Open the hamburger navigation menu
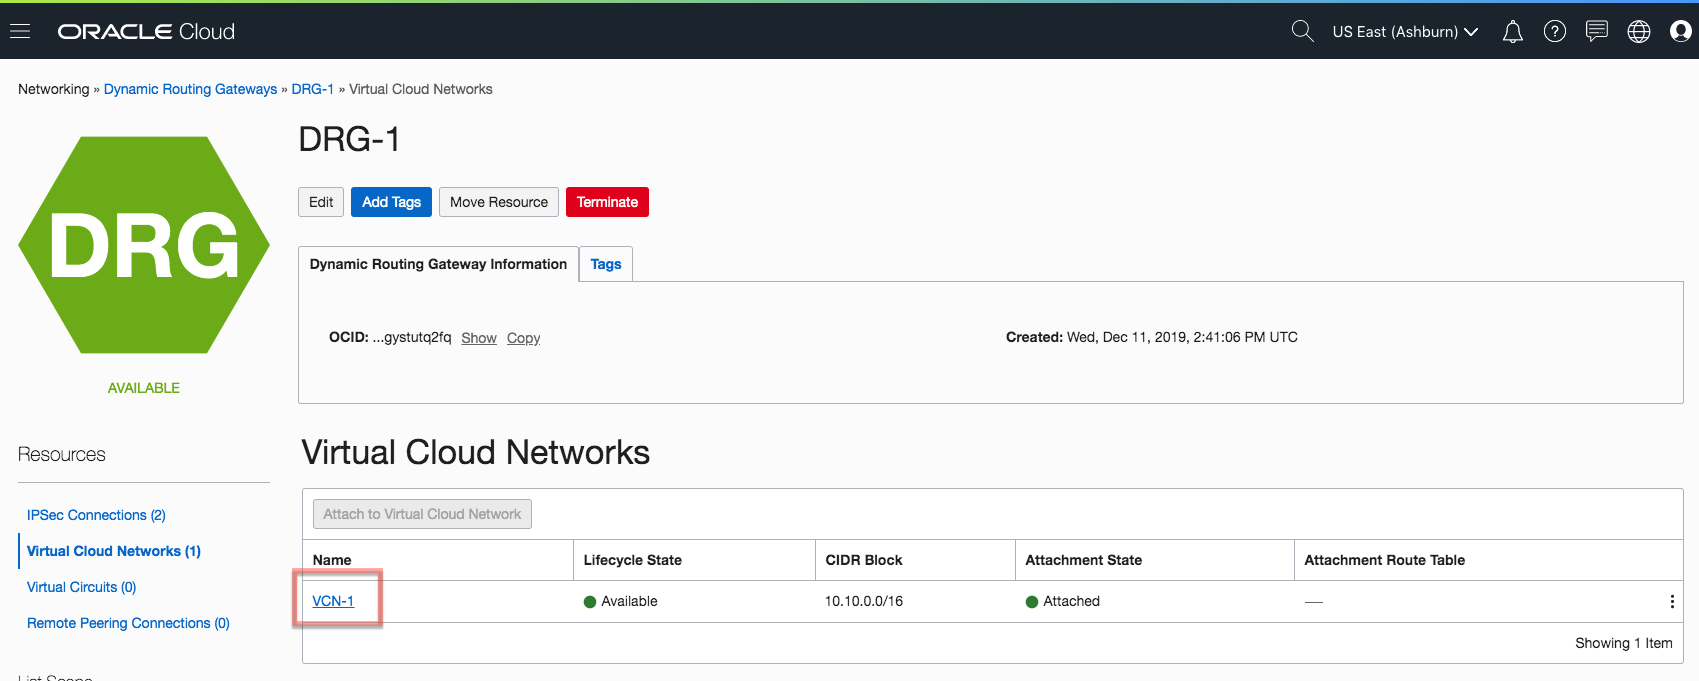The height and width of the screenshot is (681, 1699). (20, 32)
